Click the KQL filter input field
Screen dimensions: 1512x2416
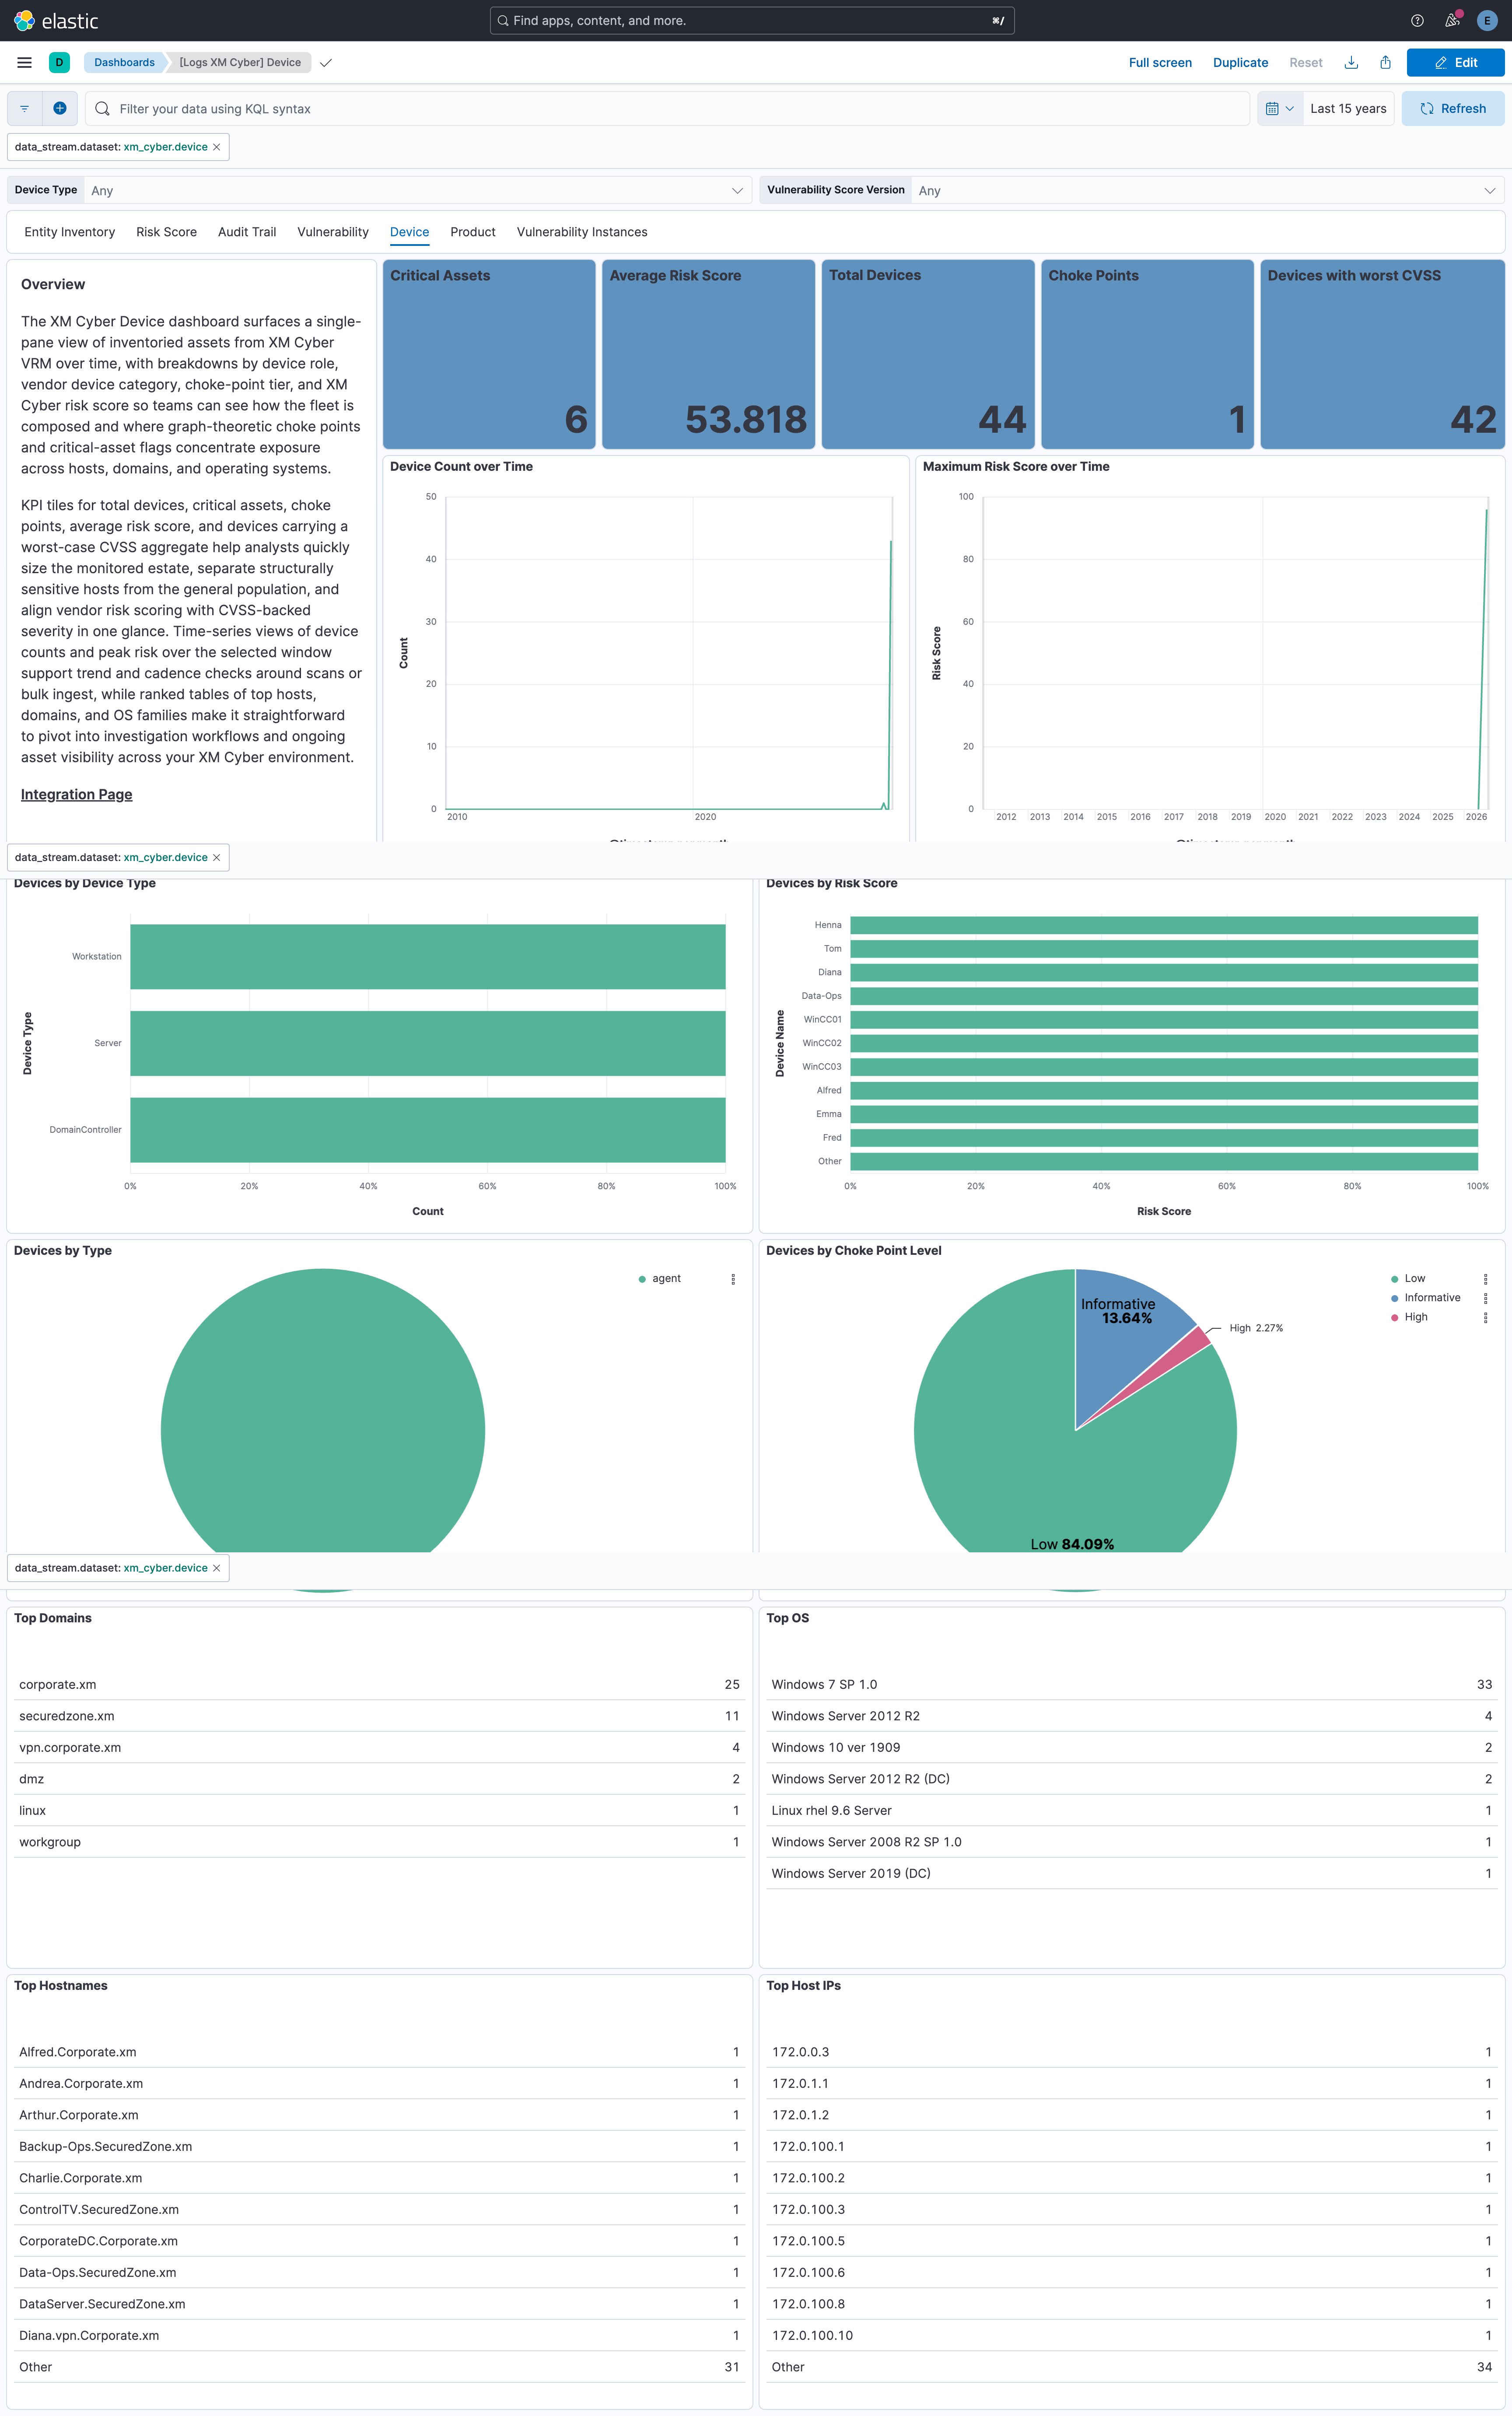pos(667,109)
